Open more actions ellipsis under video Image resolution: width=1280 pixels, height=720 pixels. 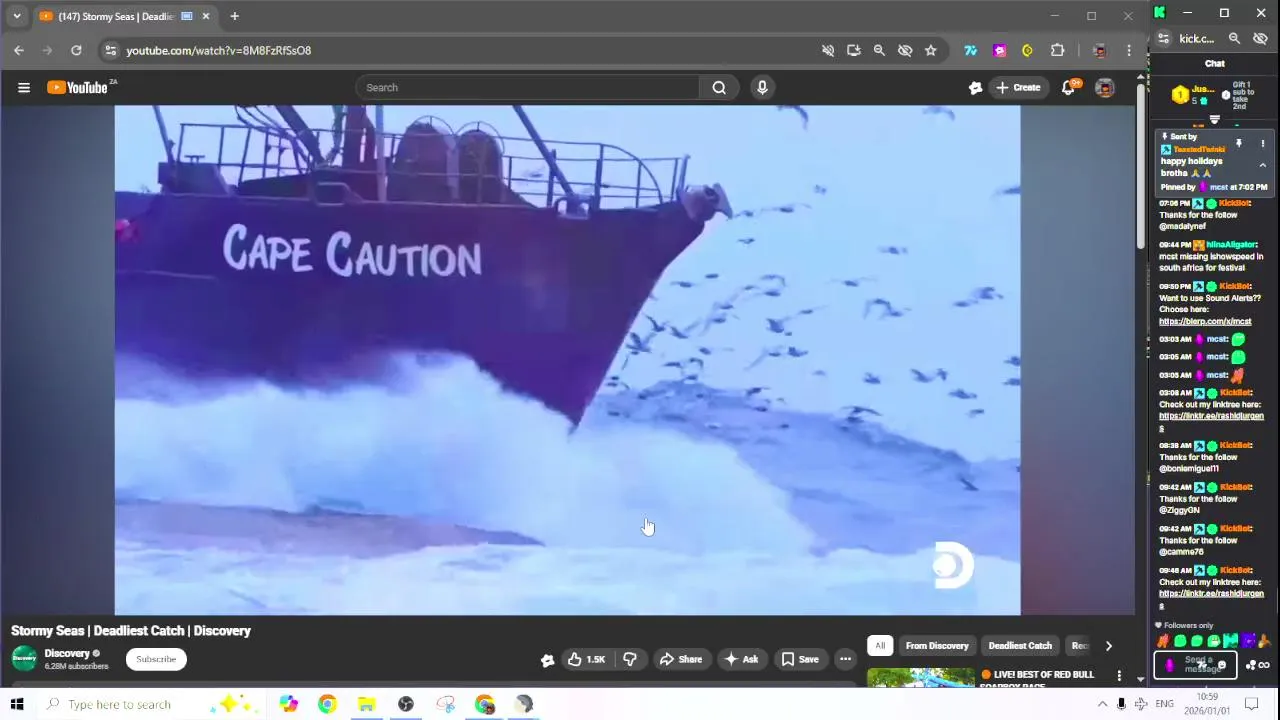[x=845, y=659]
